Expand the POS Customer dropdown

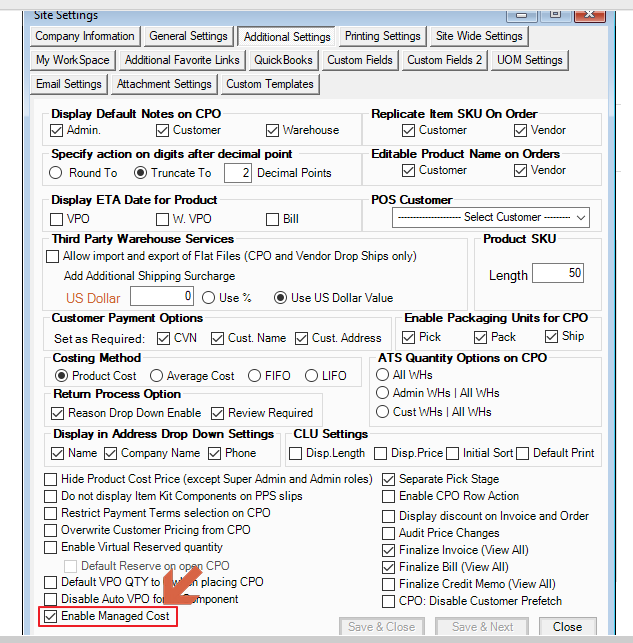click(490, 217)
